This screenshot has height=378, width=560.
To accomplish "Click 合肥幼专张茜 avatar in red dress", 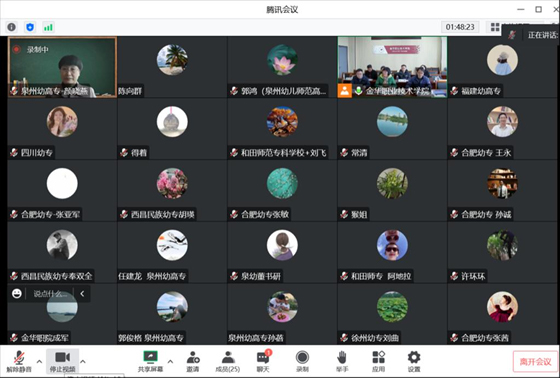I will point(502,307).
